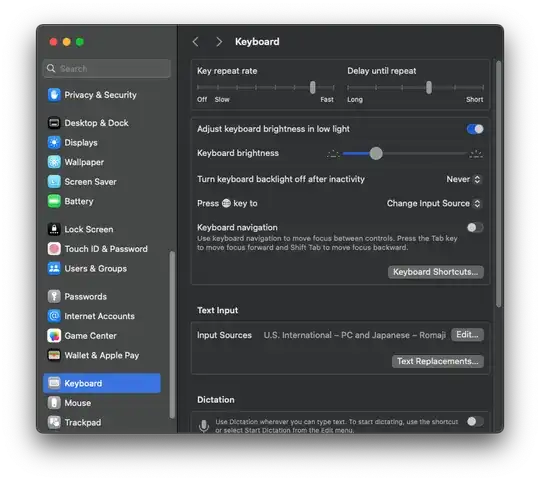Viewport: 540px width, 481px height.
Task: Open Text Replacements
Action: coord(438,362)
